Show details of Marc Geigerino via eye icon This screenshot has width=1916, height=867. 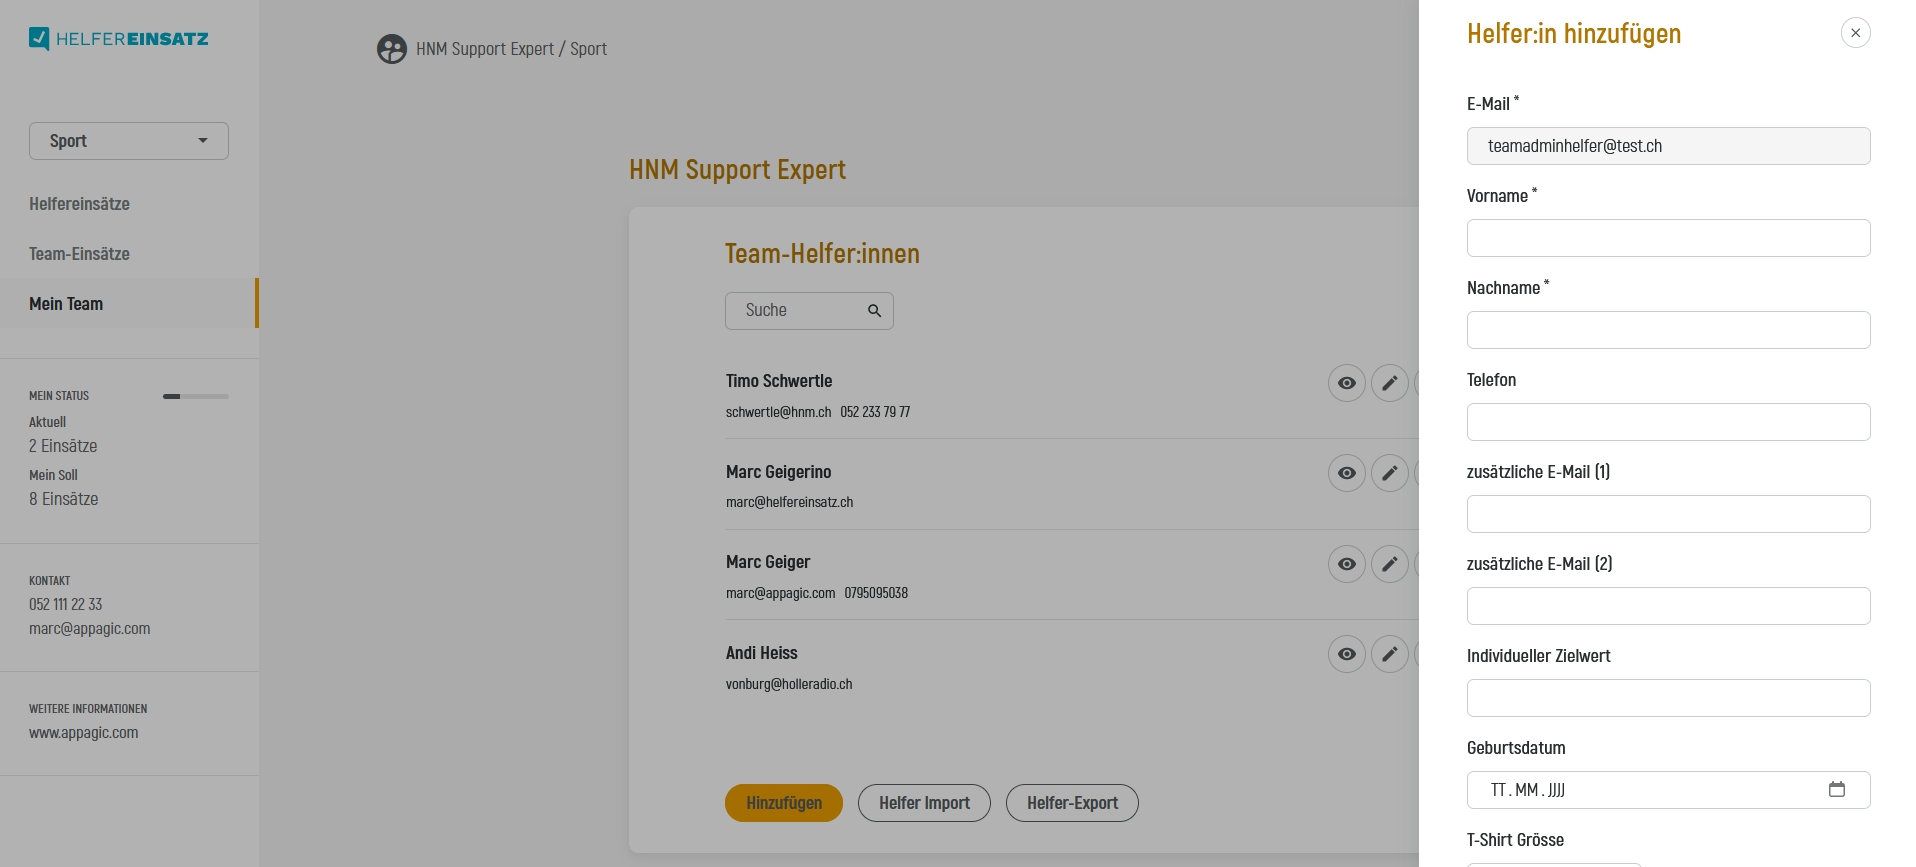[1346, 473]
